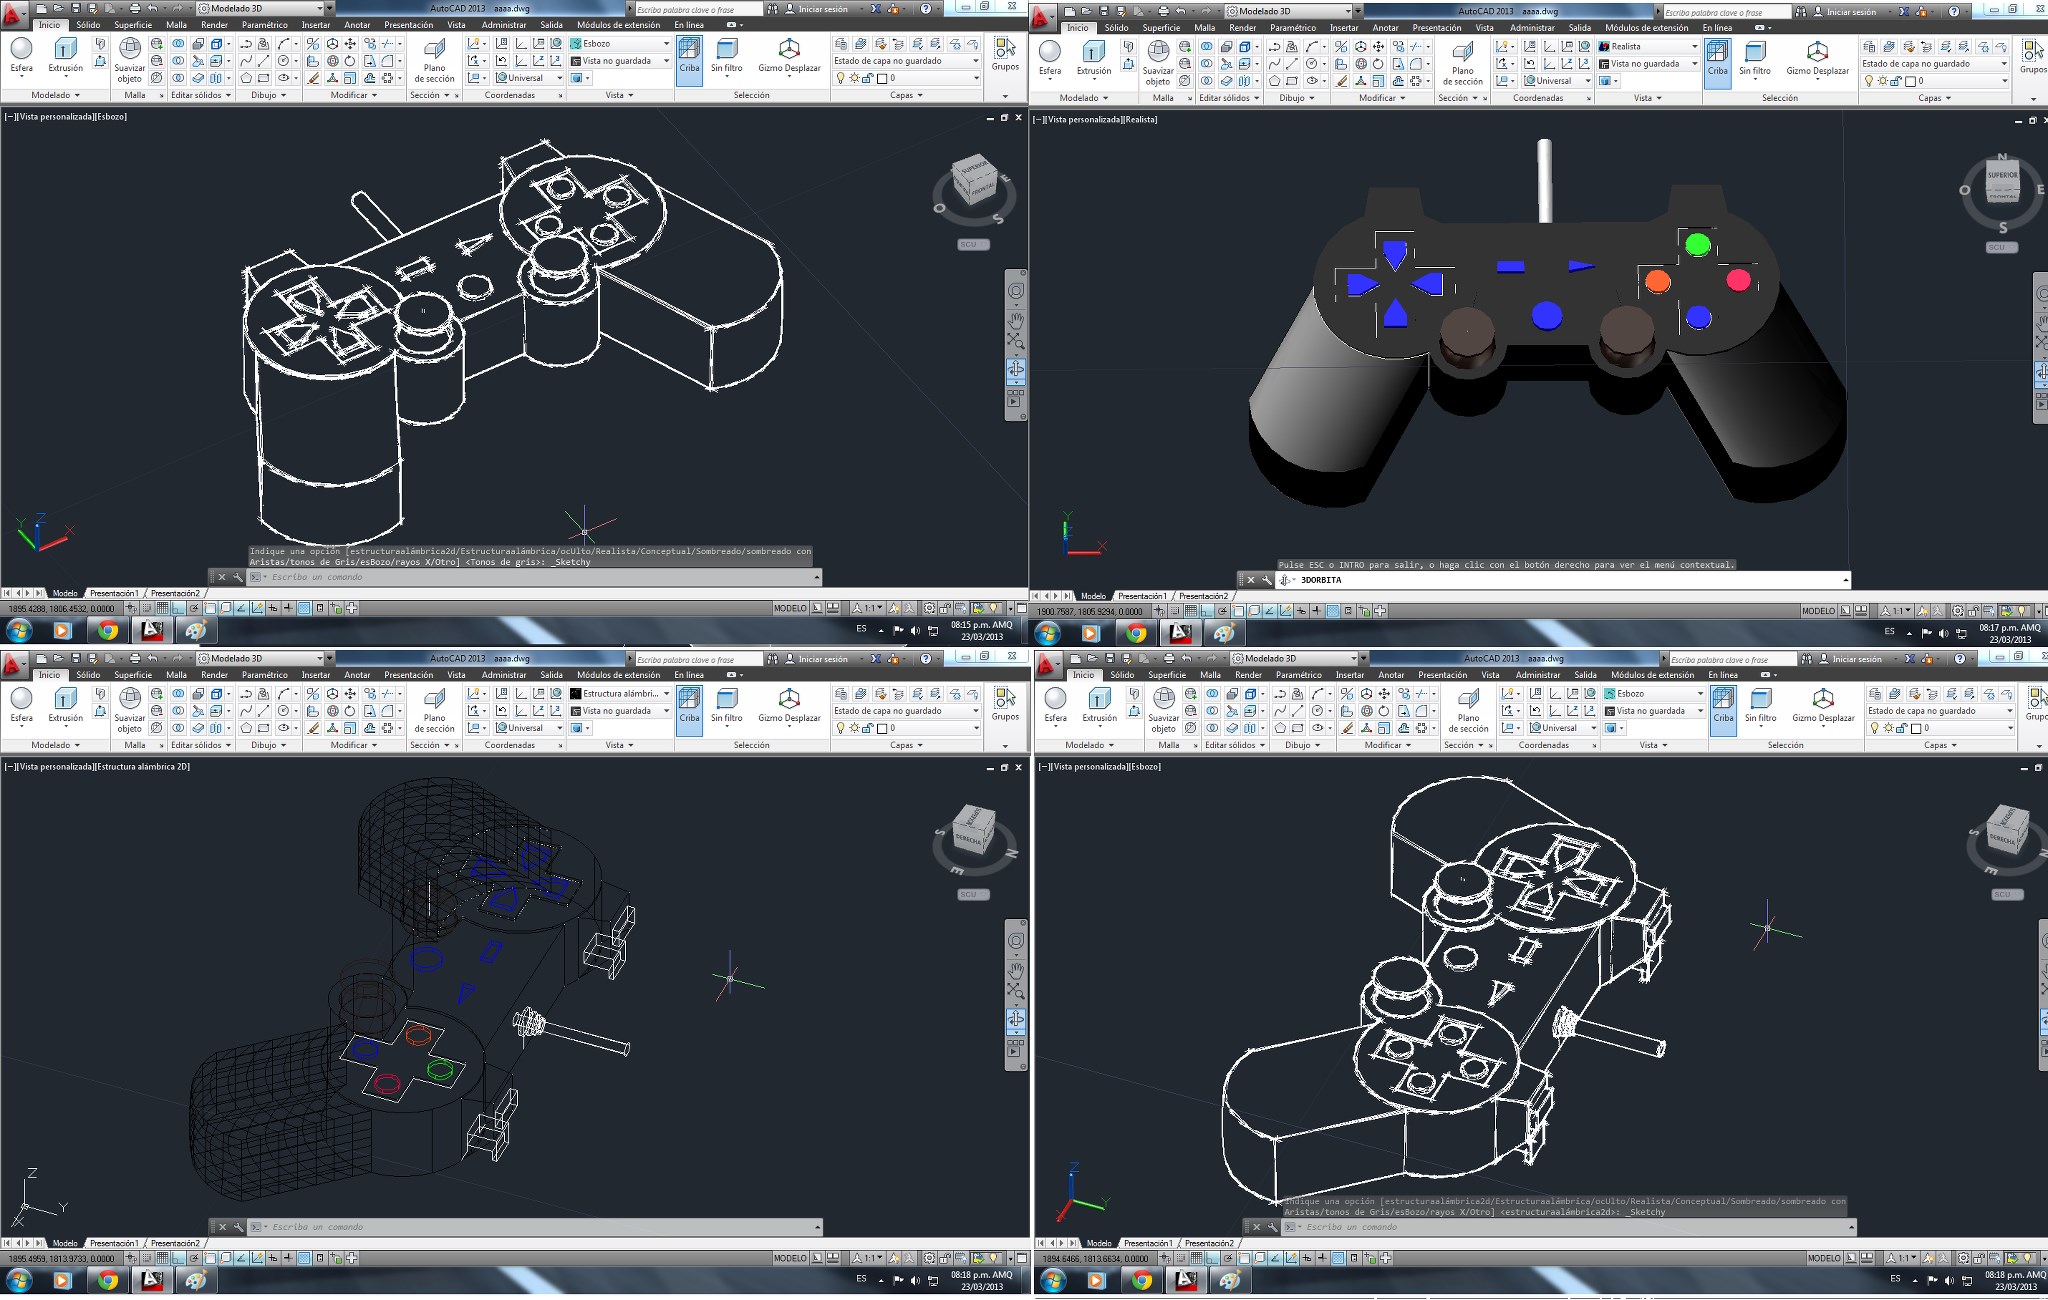Screen dimensions: 2048x1300
Task: Switch to Presentación1 tab in Estructura alámbrica 2D window
Action: (x=114, y=1243)
